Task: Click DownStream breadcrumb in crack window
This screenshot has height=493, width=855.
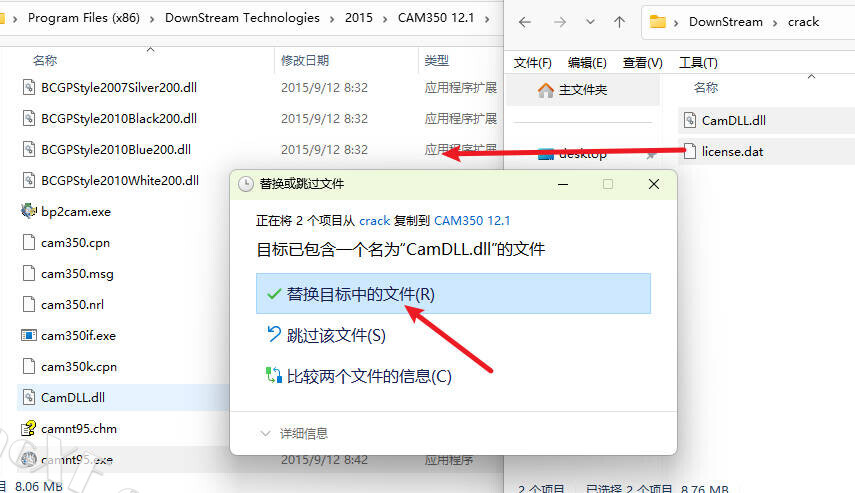Action: (x=726, y=22)
